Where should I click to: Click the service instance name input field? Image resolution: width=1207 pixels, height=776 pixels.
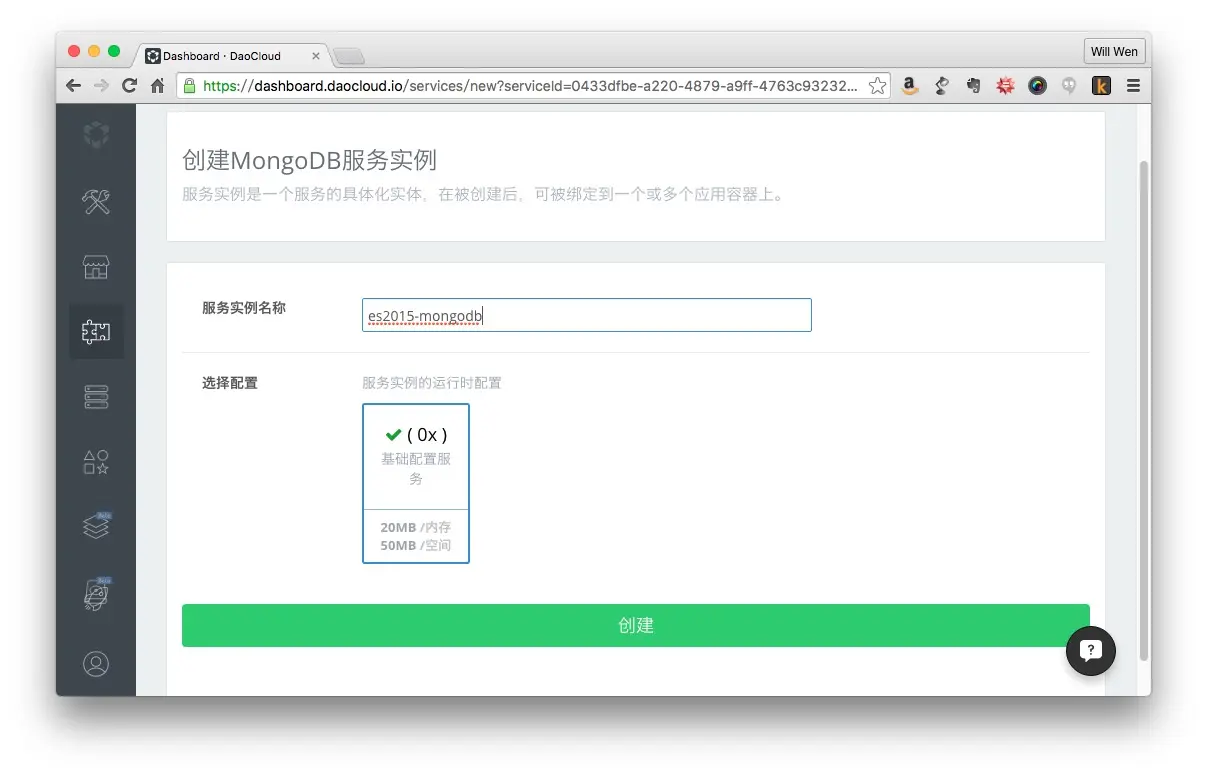pyautogui.click(x=587, y=315)
